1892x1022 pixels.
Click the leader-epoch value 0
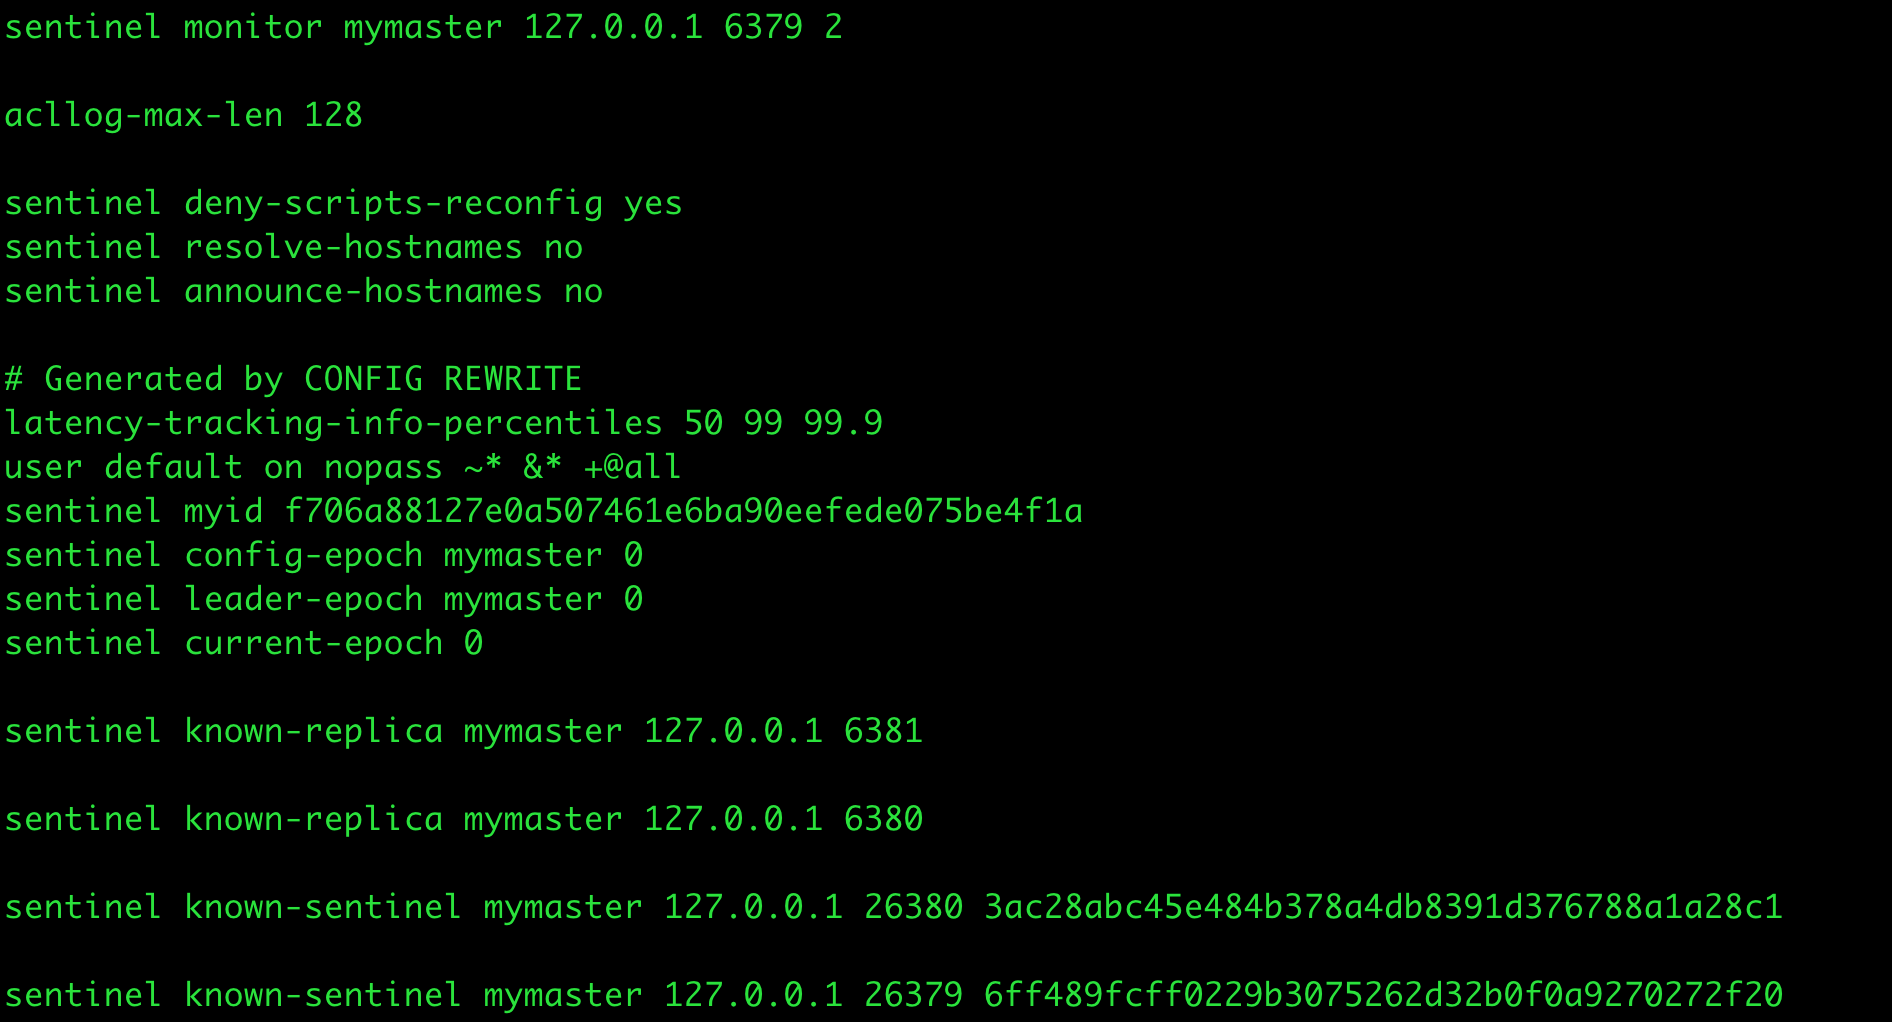(633, 599)
